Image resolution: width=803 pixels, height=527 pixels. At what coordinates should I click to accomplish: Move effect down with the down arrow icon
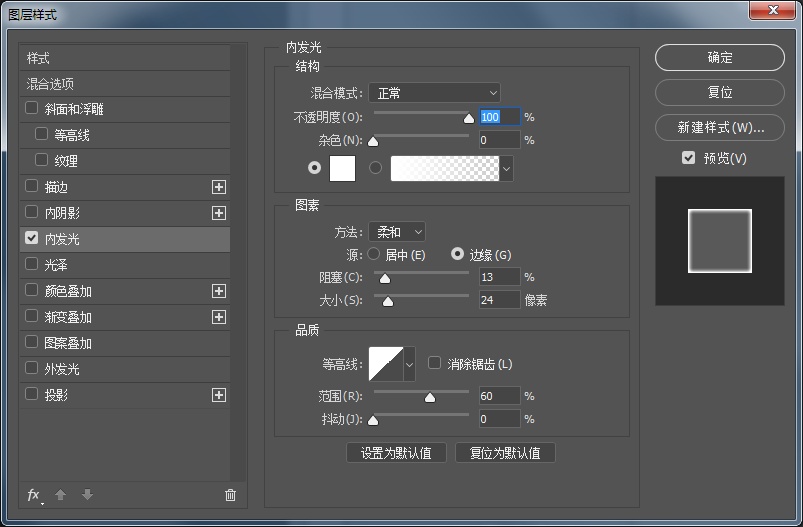pyautogui.click(x=88, y=494)
